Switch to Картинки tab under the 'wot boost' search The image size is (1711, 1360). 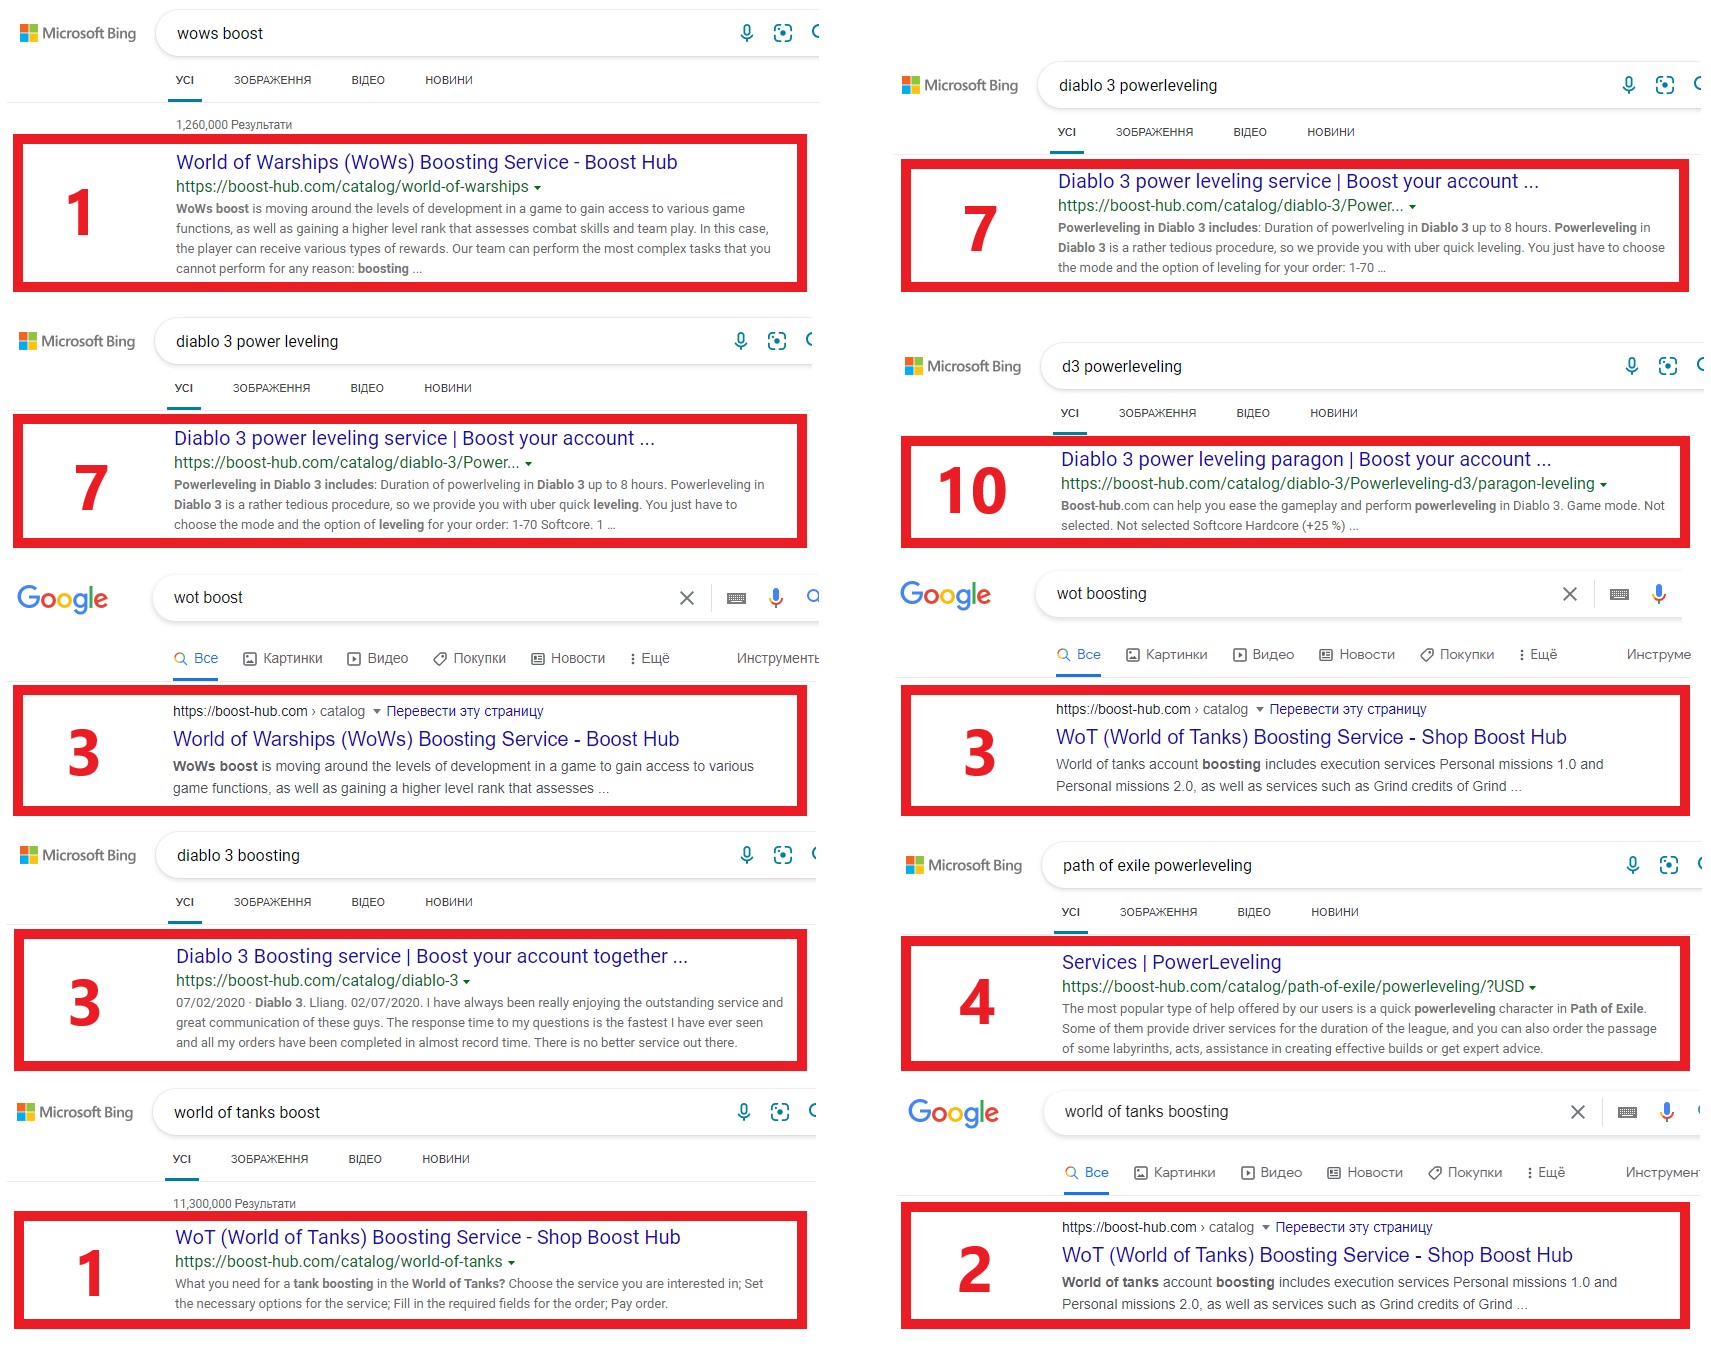point(283,658)
